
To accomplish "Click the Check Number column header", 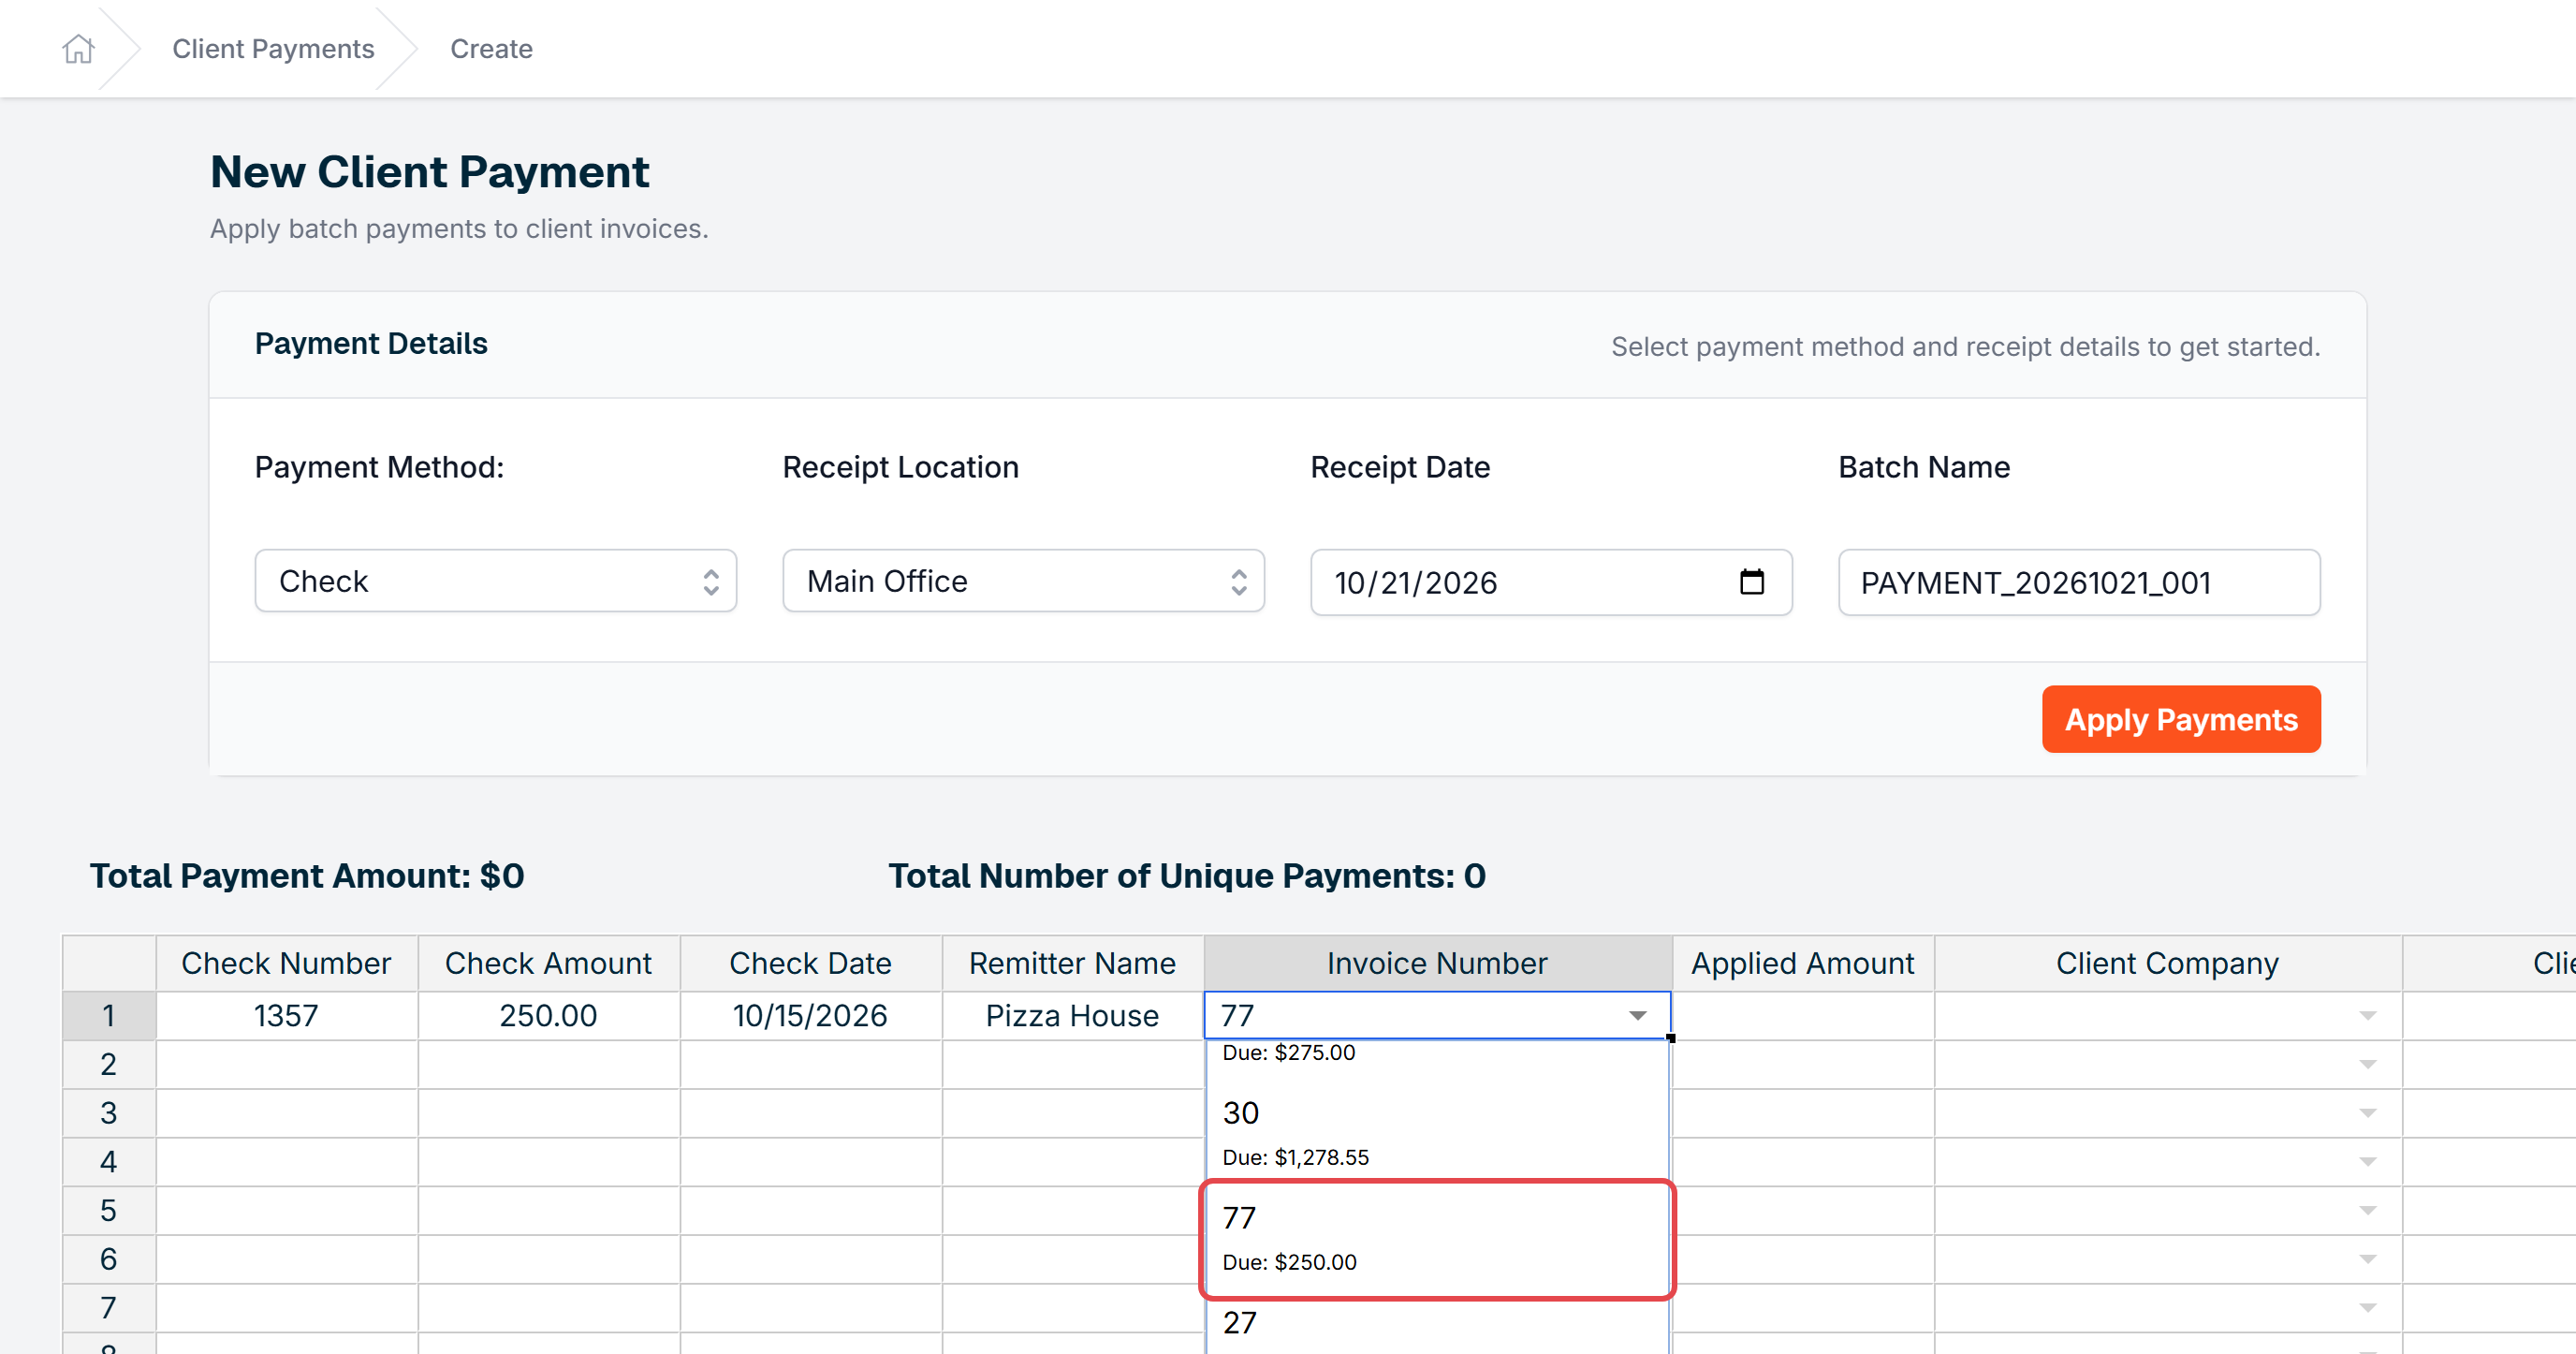I will (x=287, y=963).
